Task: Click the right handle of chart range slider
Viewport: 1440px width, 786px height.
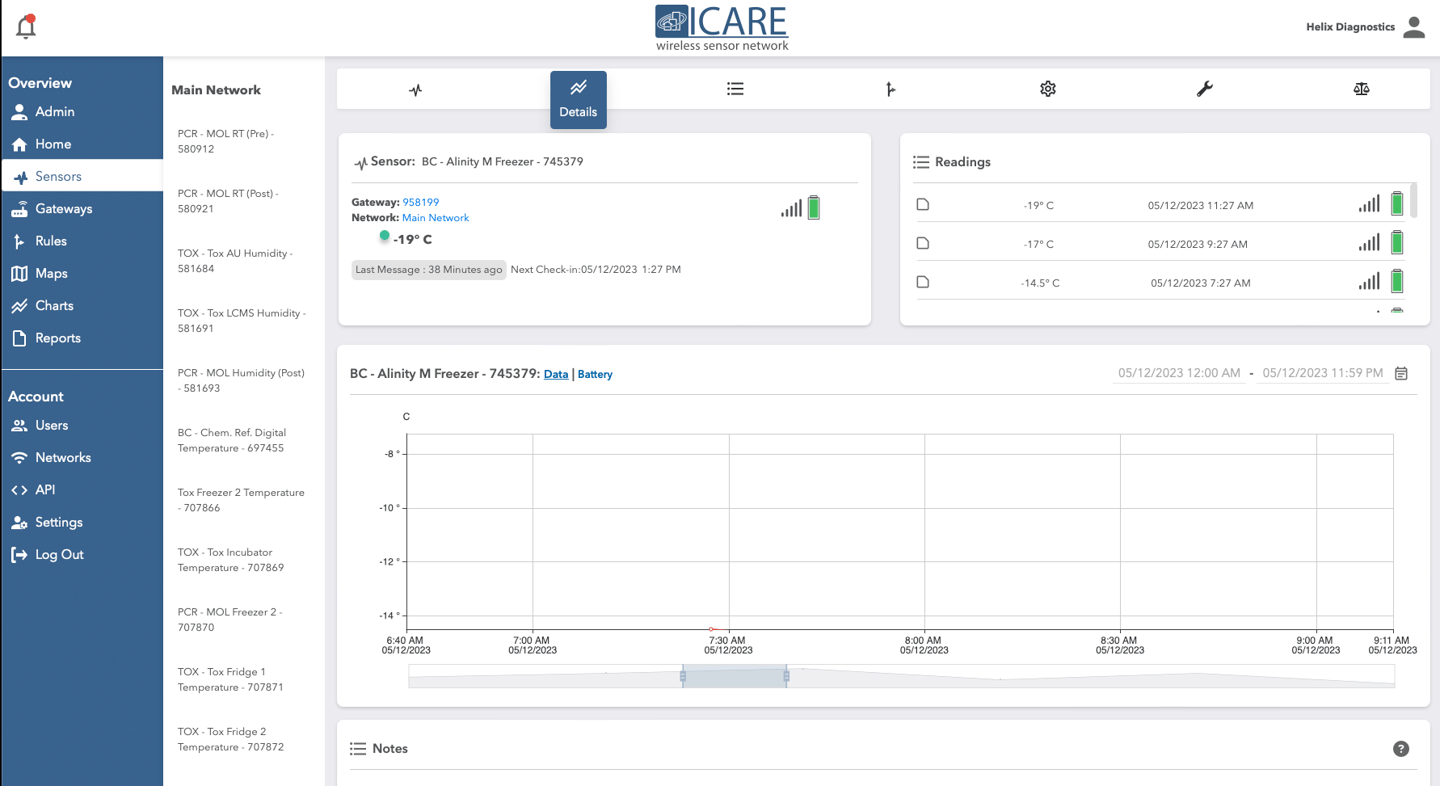Action: tap(786, 677)
